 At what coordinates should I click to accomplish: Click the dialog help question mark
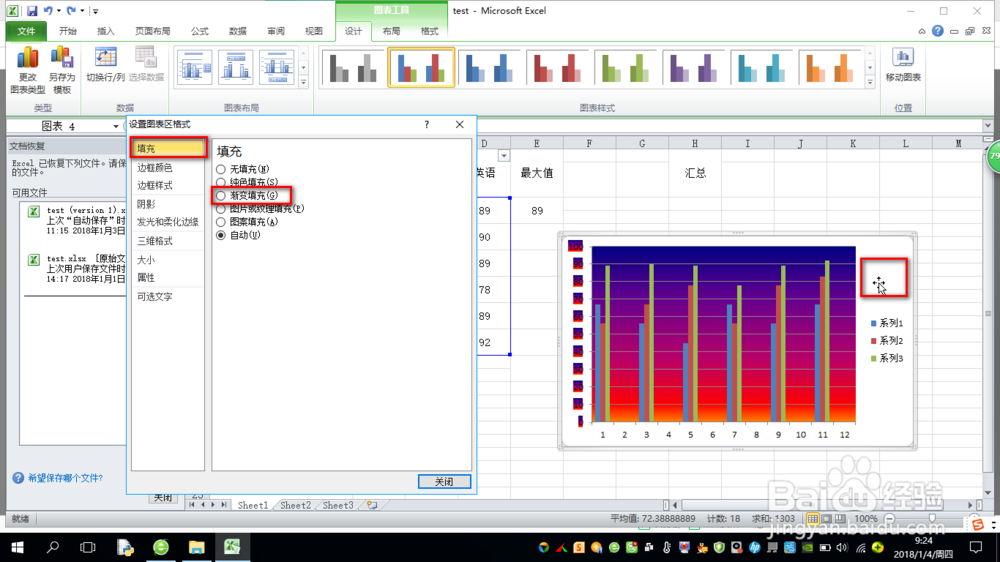[x=427, y=124]
